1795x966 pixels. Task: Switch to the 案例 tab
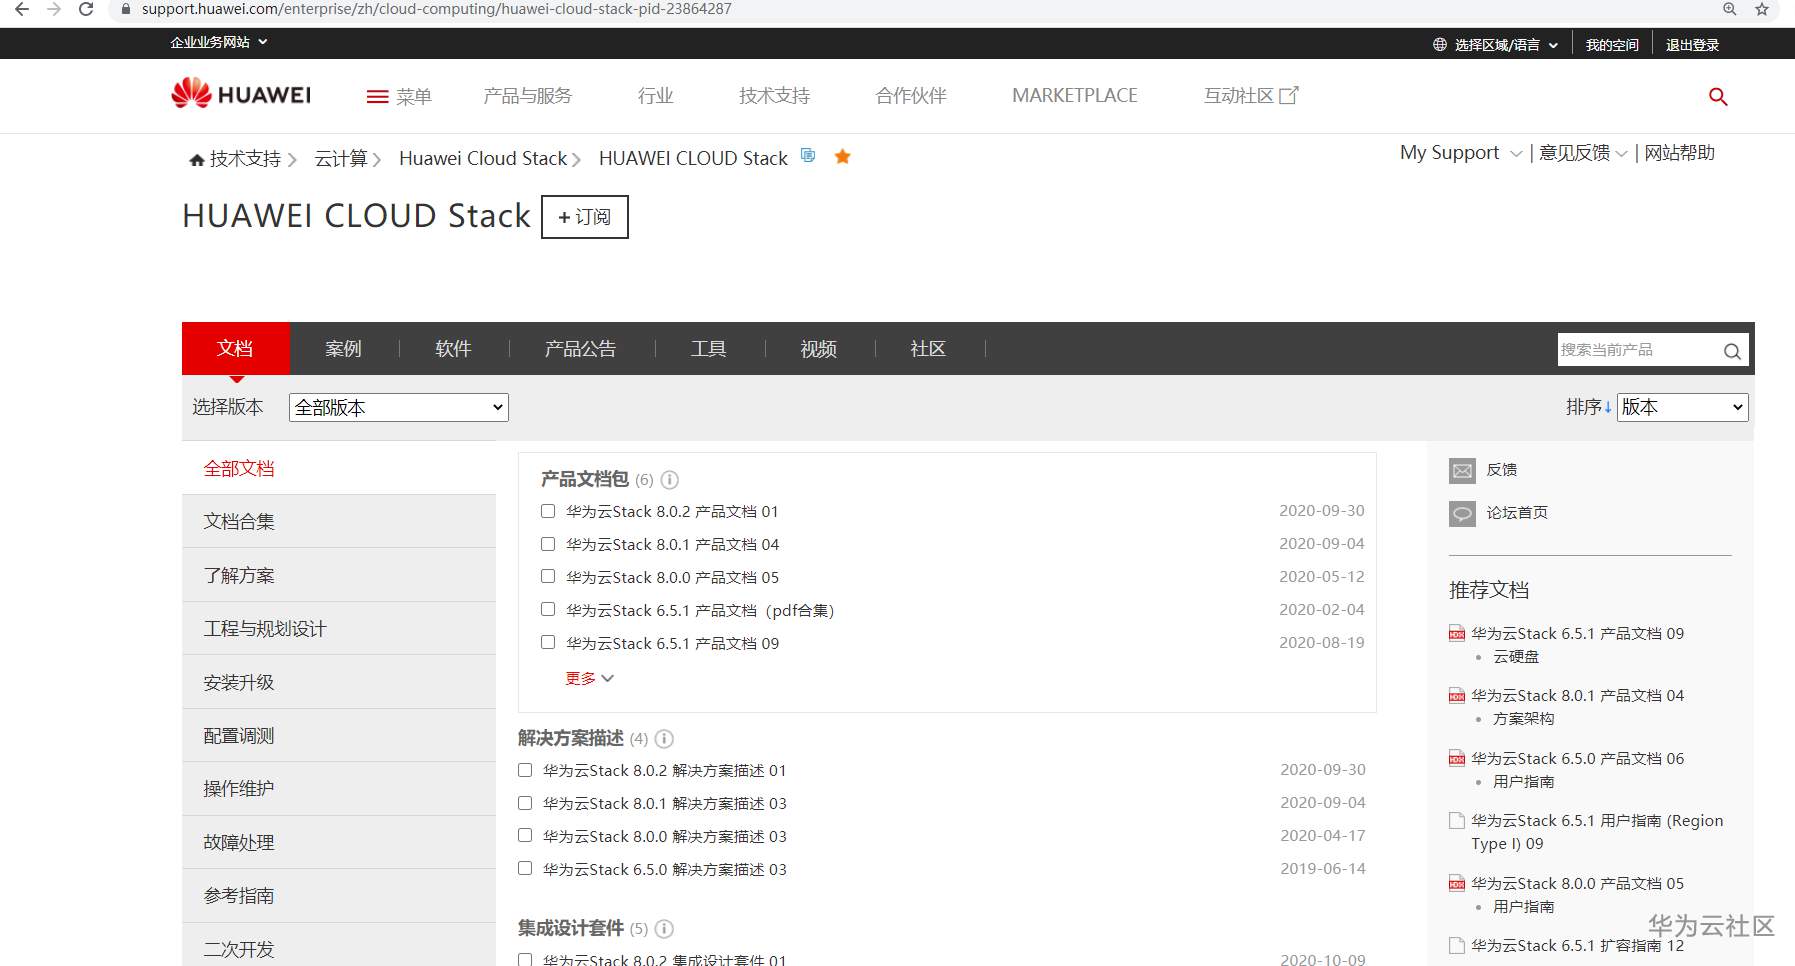point(343,349)
